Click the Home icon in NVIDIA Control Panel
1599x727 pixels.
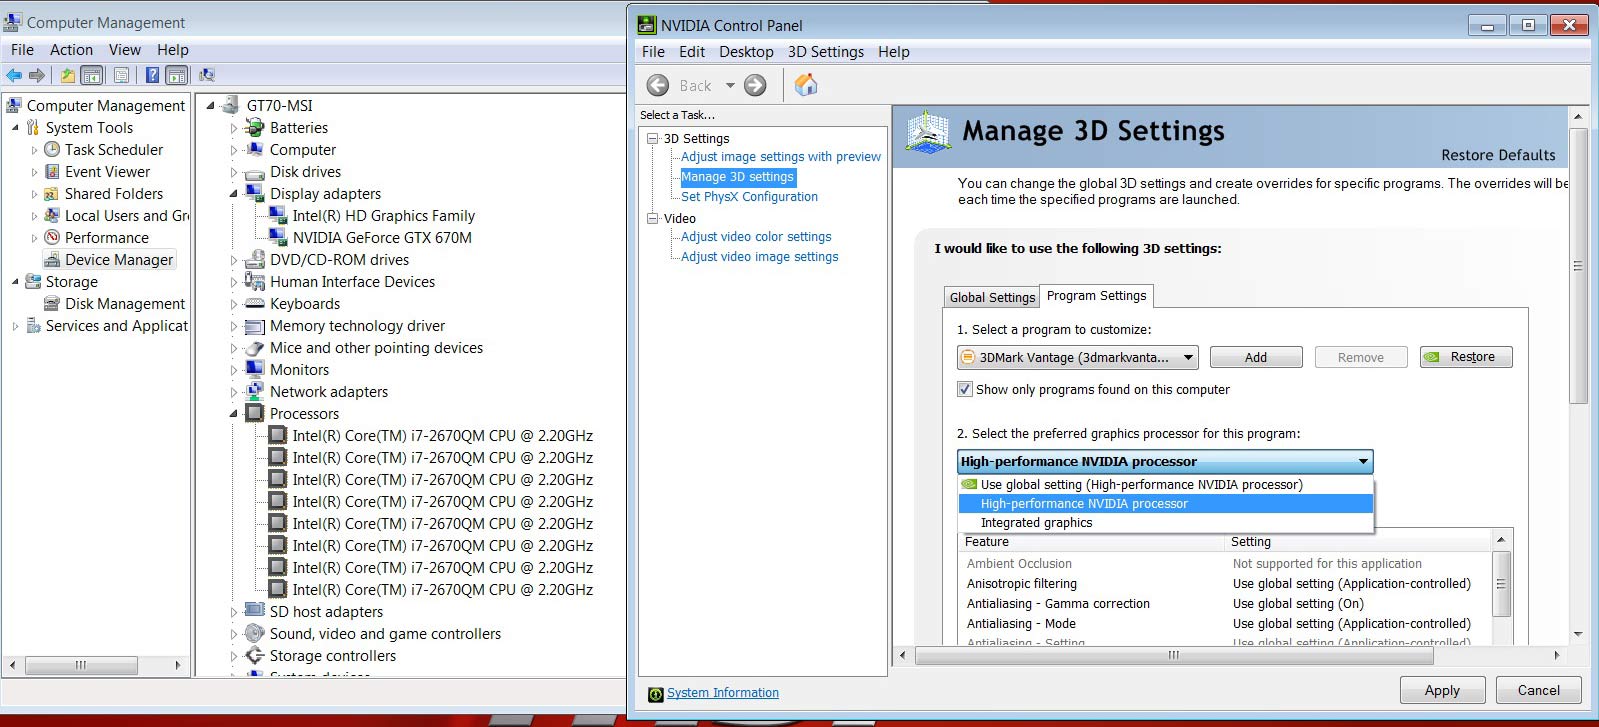(x=806, y=86)
